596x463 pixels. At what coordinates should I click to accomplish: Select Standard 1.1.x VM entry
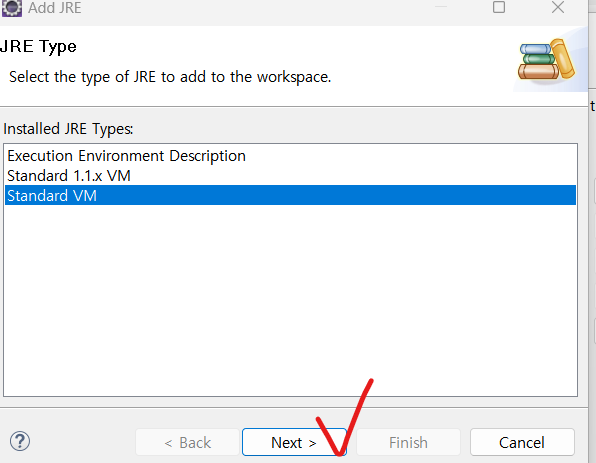click(290, 176)
